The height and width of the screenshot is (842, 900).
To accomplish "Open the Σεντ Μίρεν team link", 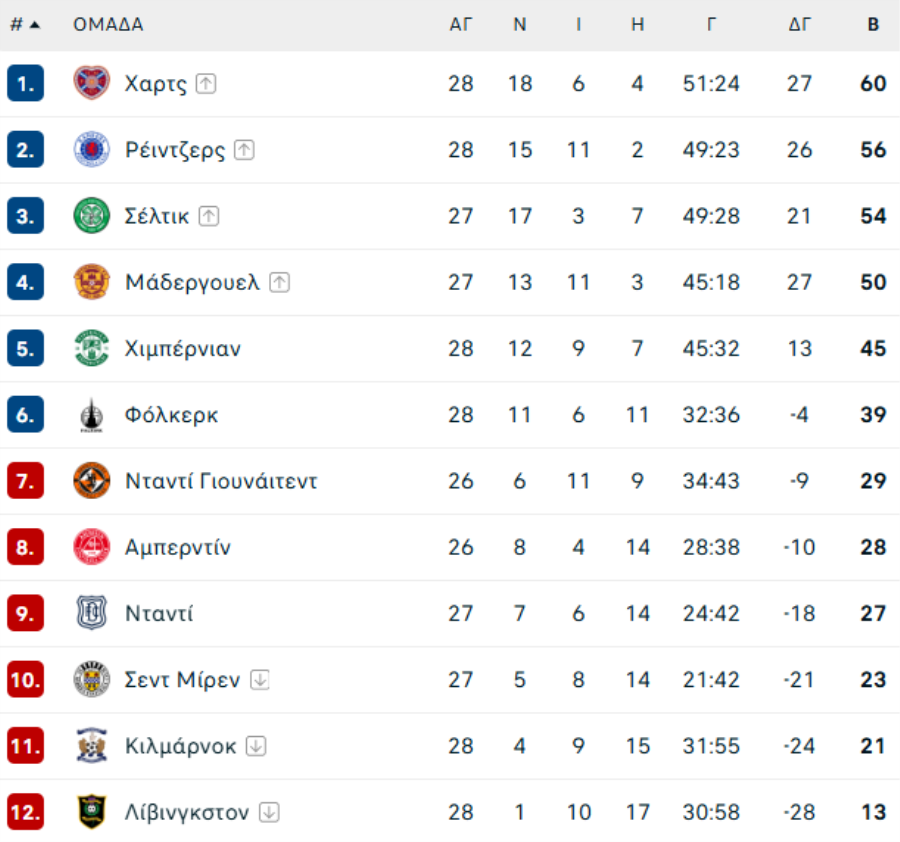I will pyautogui.click(x=183, y=680).
